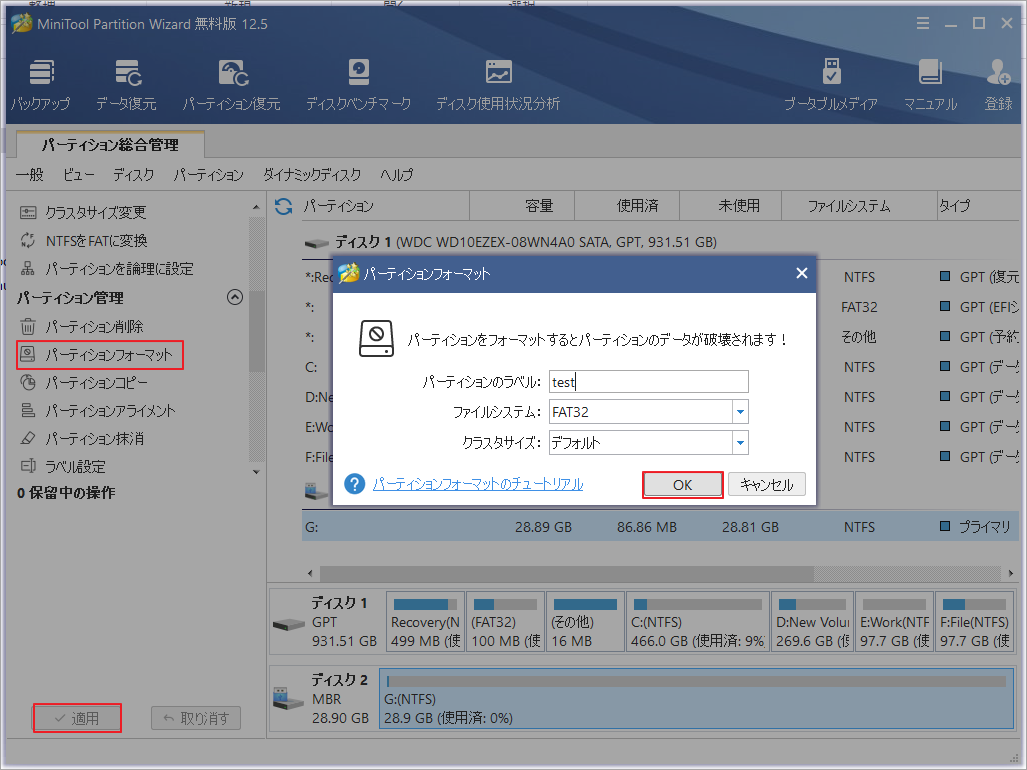
Task: Open the hamburger menu in title bar
Action: pos(923,24)
